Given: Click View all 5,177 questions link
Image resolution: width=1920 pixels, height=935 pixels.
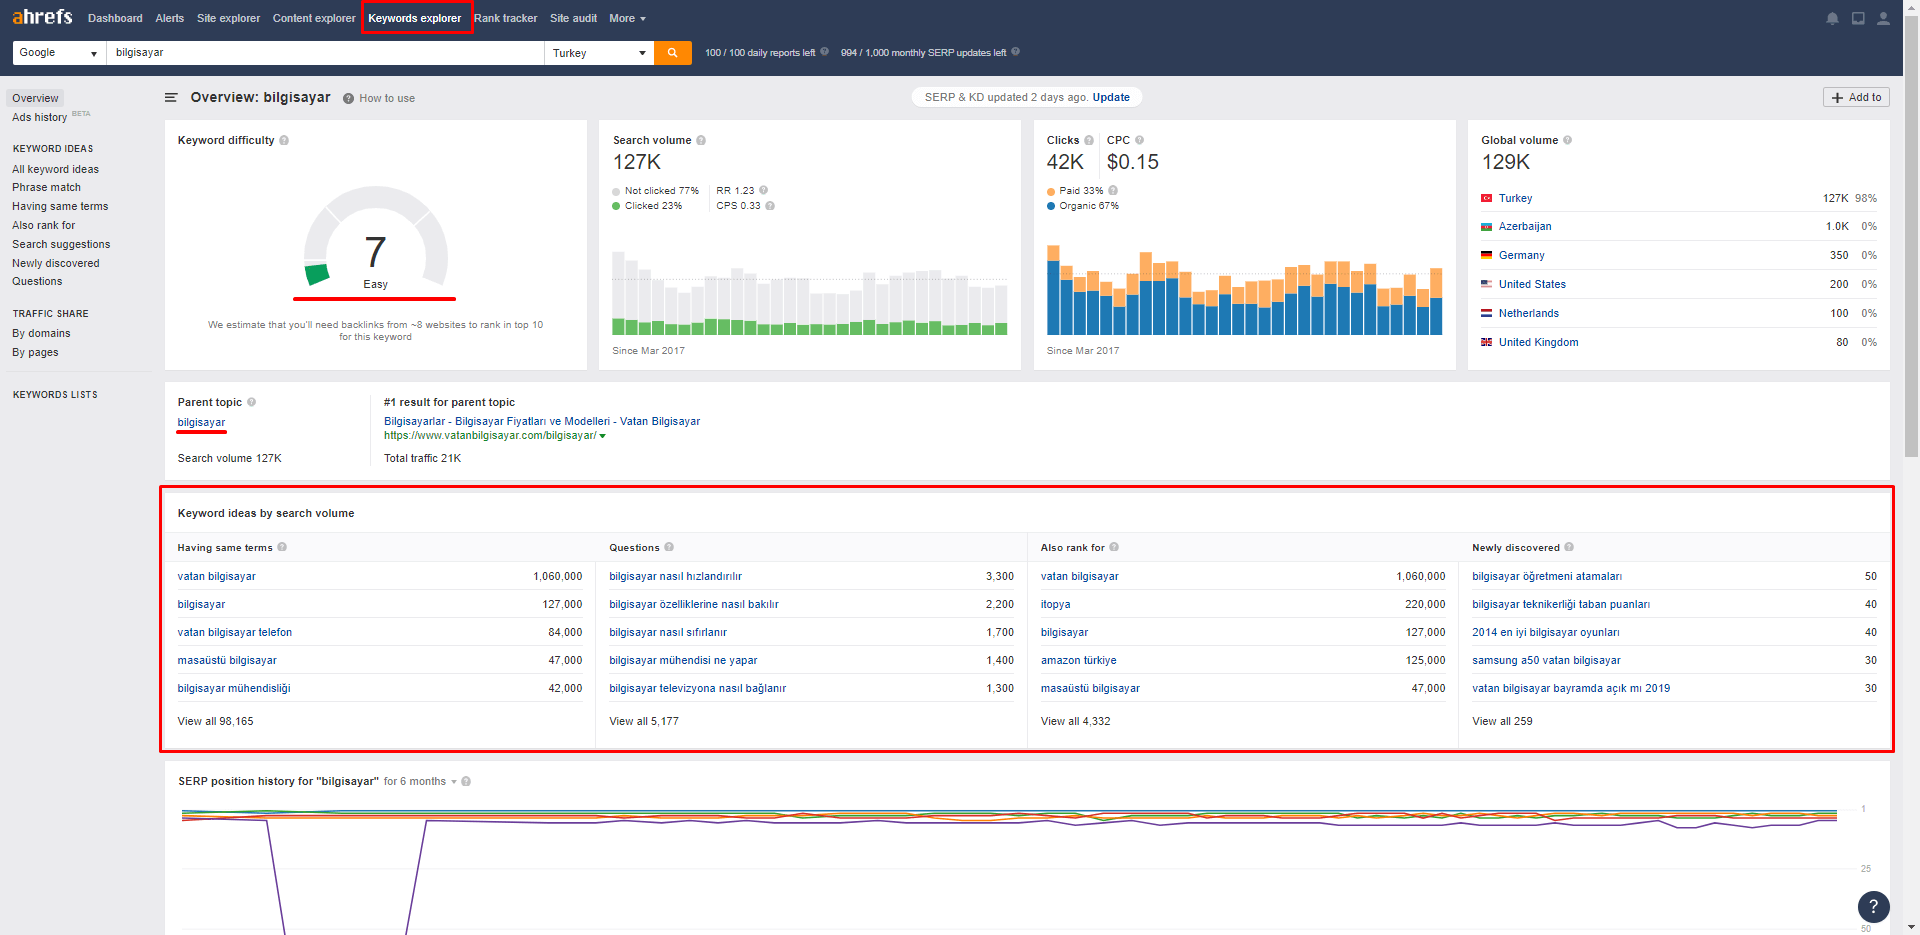Looking at the screenshot, I should tap(644, 721).
